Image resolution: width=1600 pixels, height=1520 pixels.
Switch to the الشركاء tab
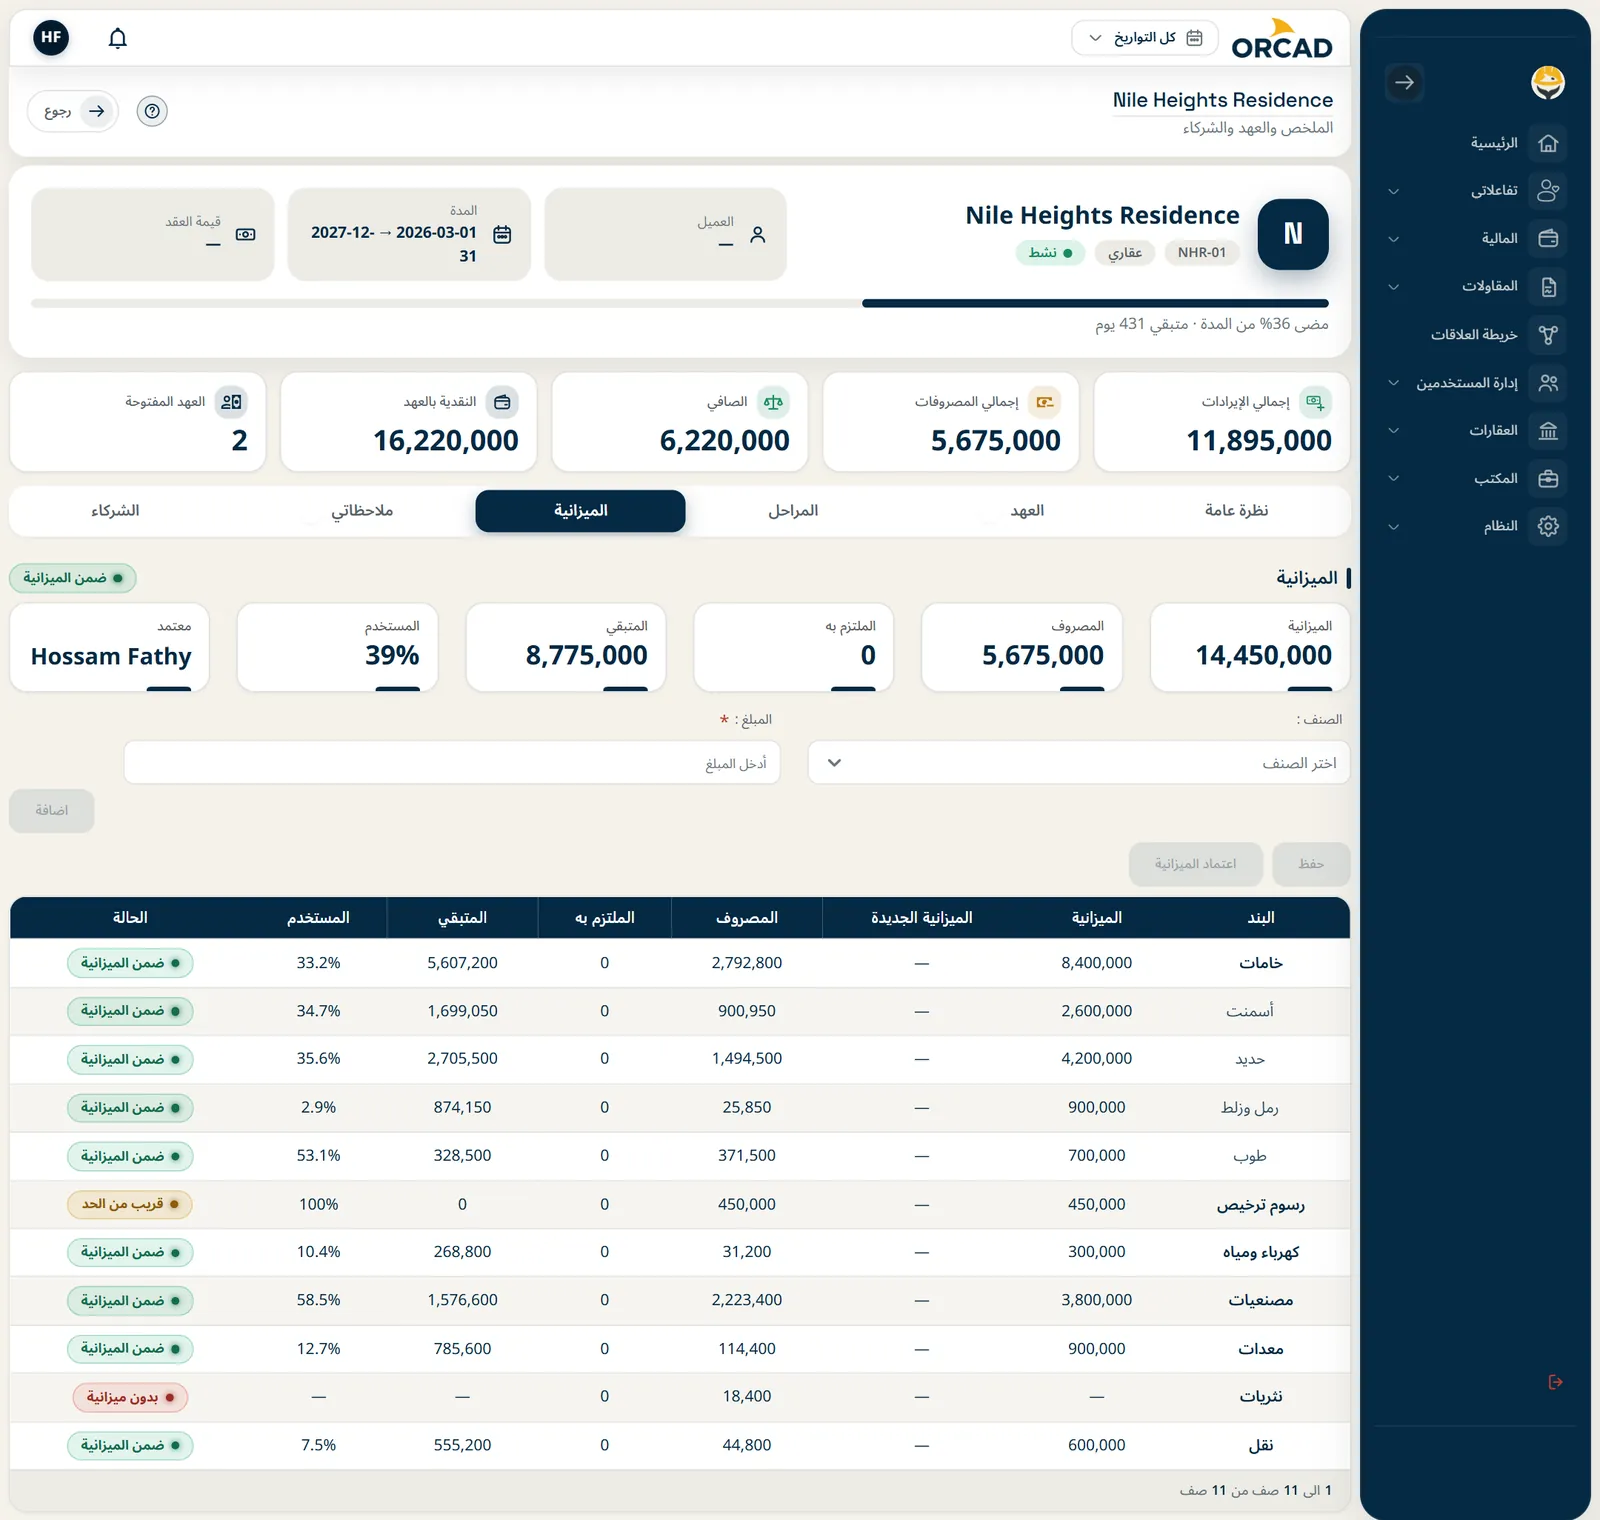click(115, 511)
